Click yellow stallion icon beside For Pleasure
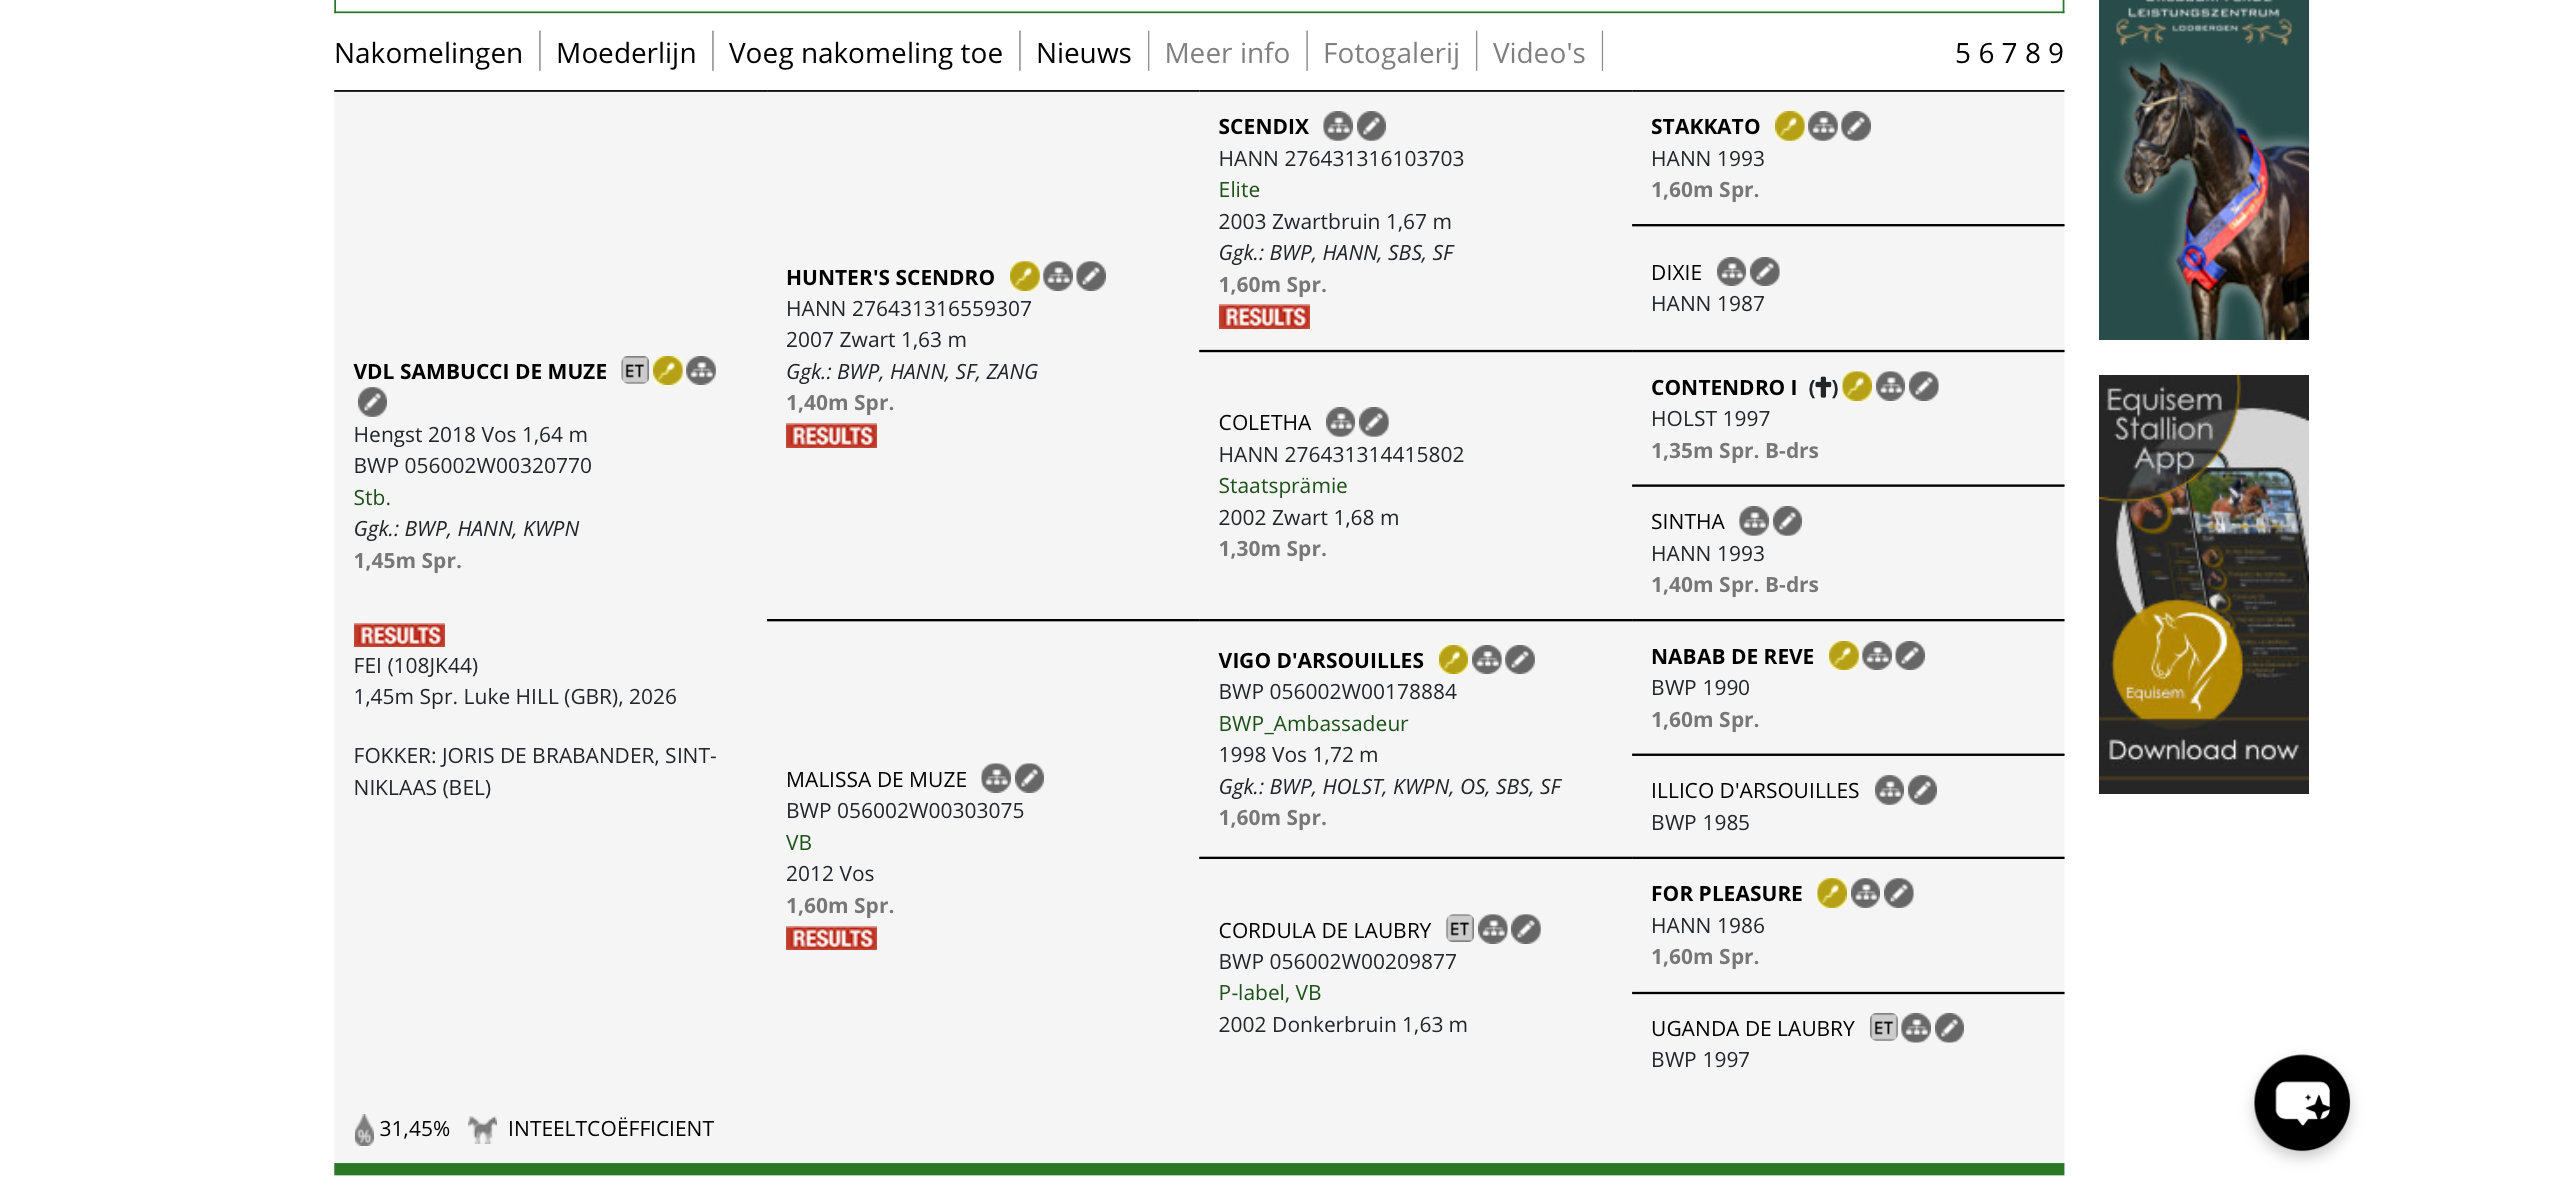 (x=1831, y=893)
